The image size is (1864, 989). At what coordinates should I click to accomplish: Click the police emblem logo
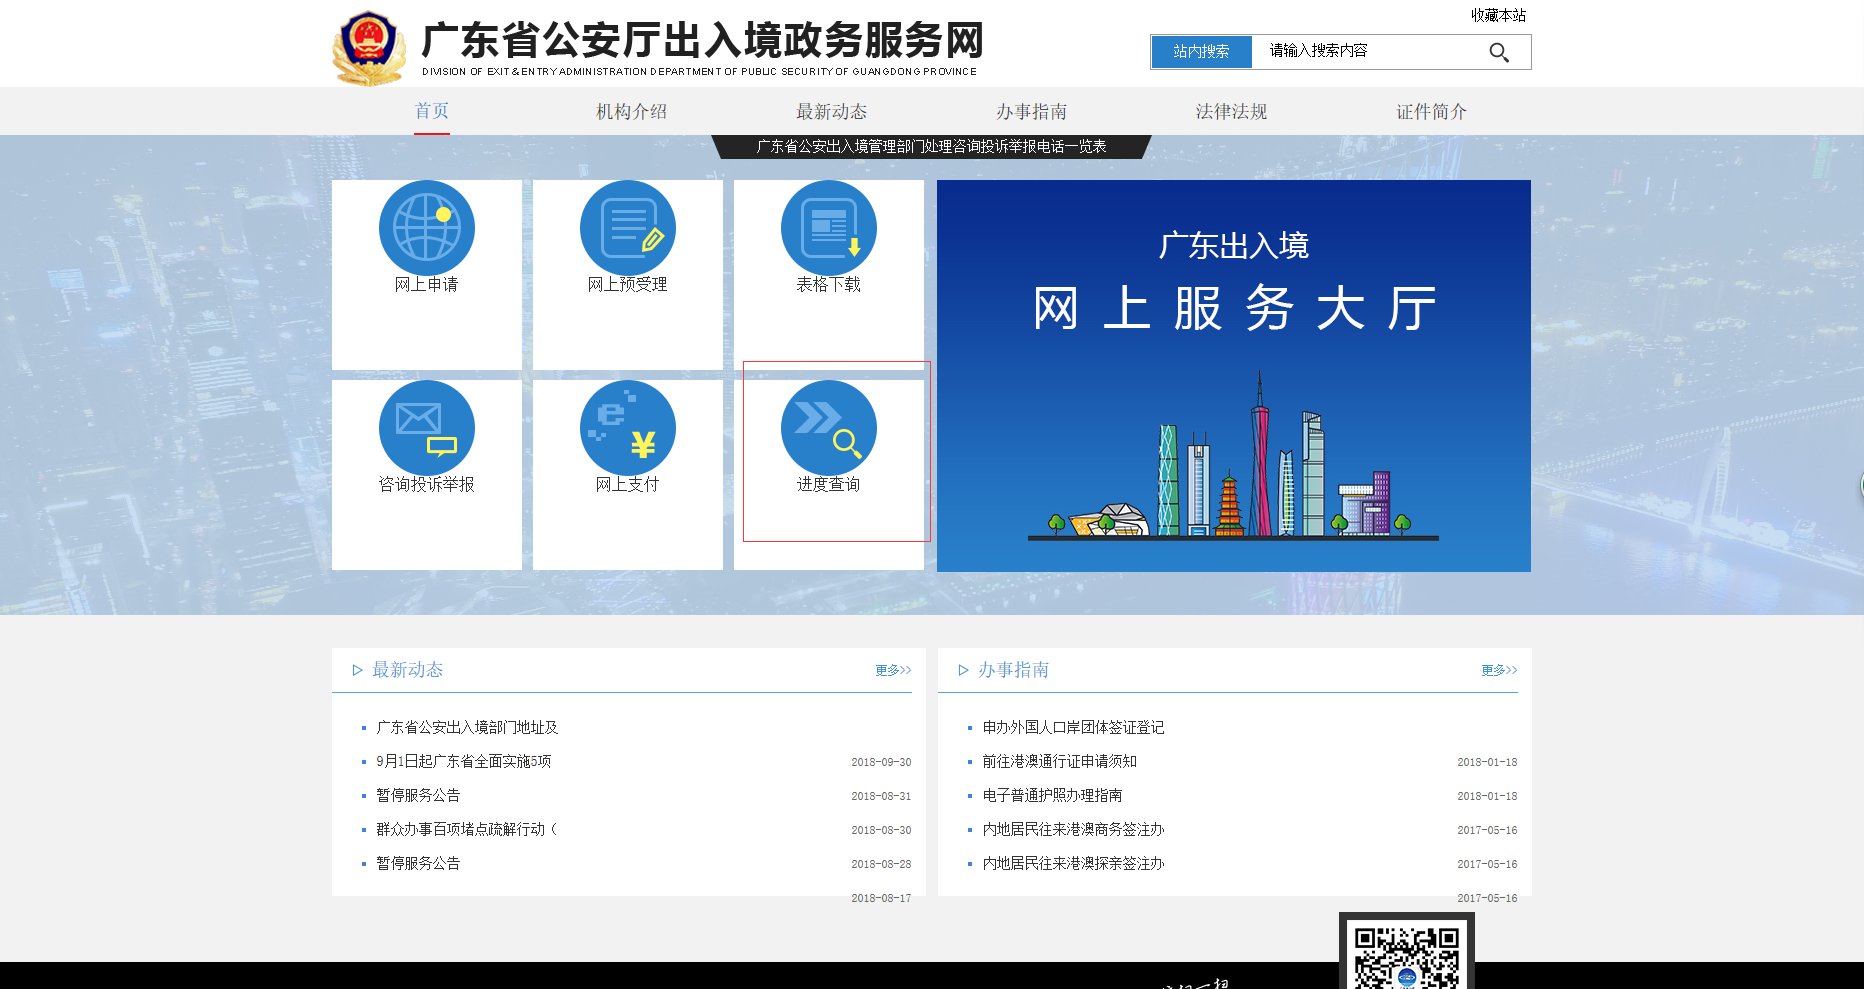(368, 44)
